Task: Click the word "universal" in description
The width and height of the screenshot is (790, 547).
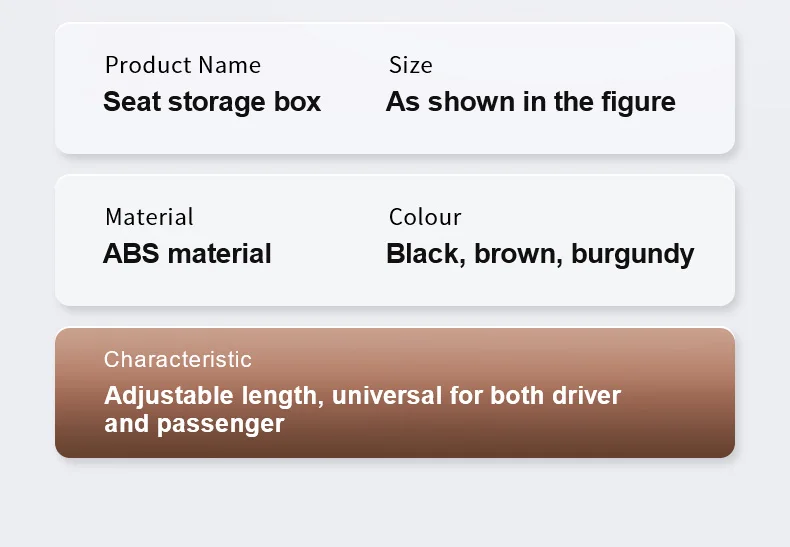Action: coord(386,395)
